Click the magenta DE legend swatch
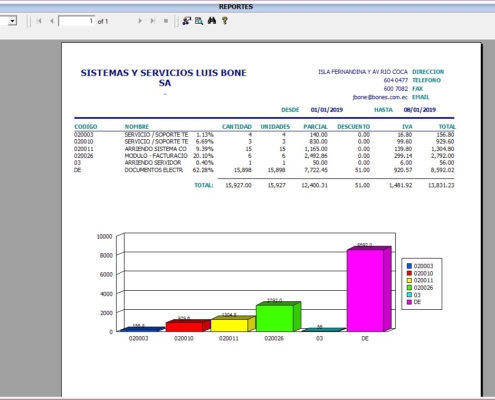The height and width of the screenshot is (400, 495). tap(409, 302)
